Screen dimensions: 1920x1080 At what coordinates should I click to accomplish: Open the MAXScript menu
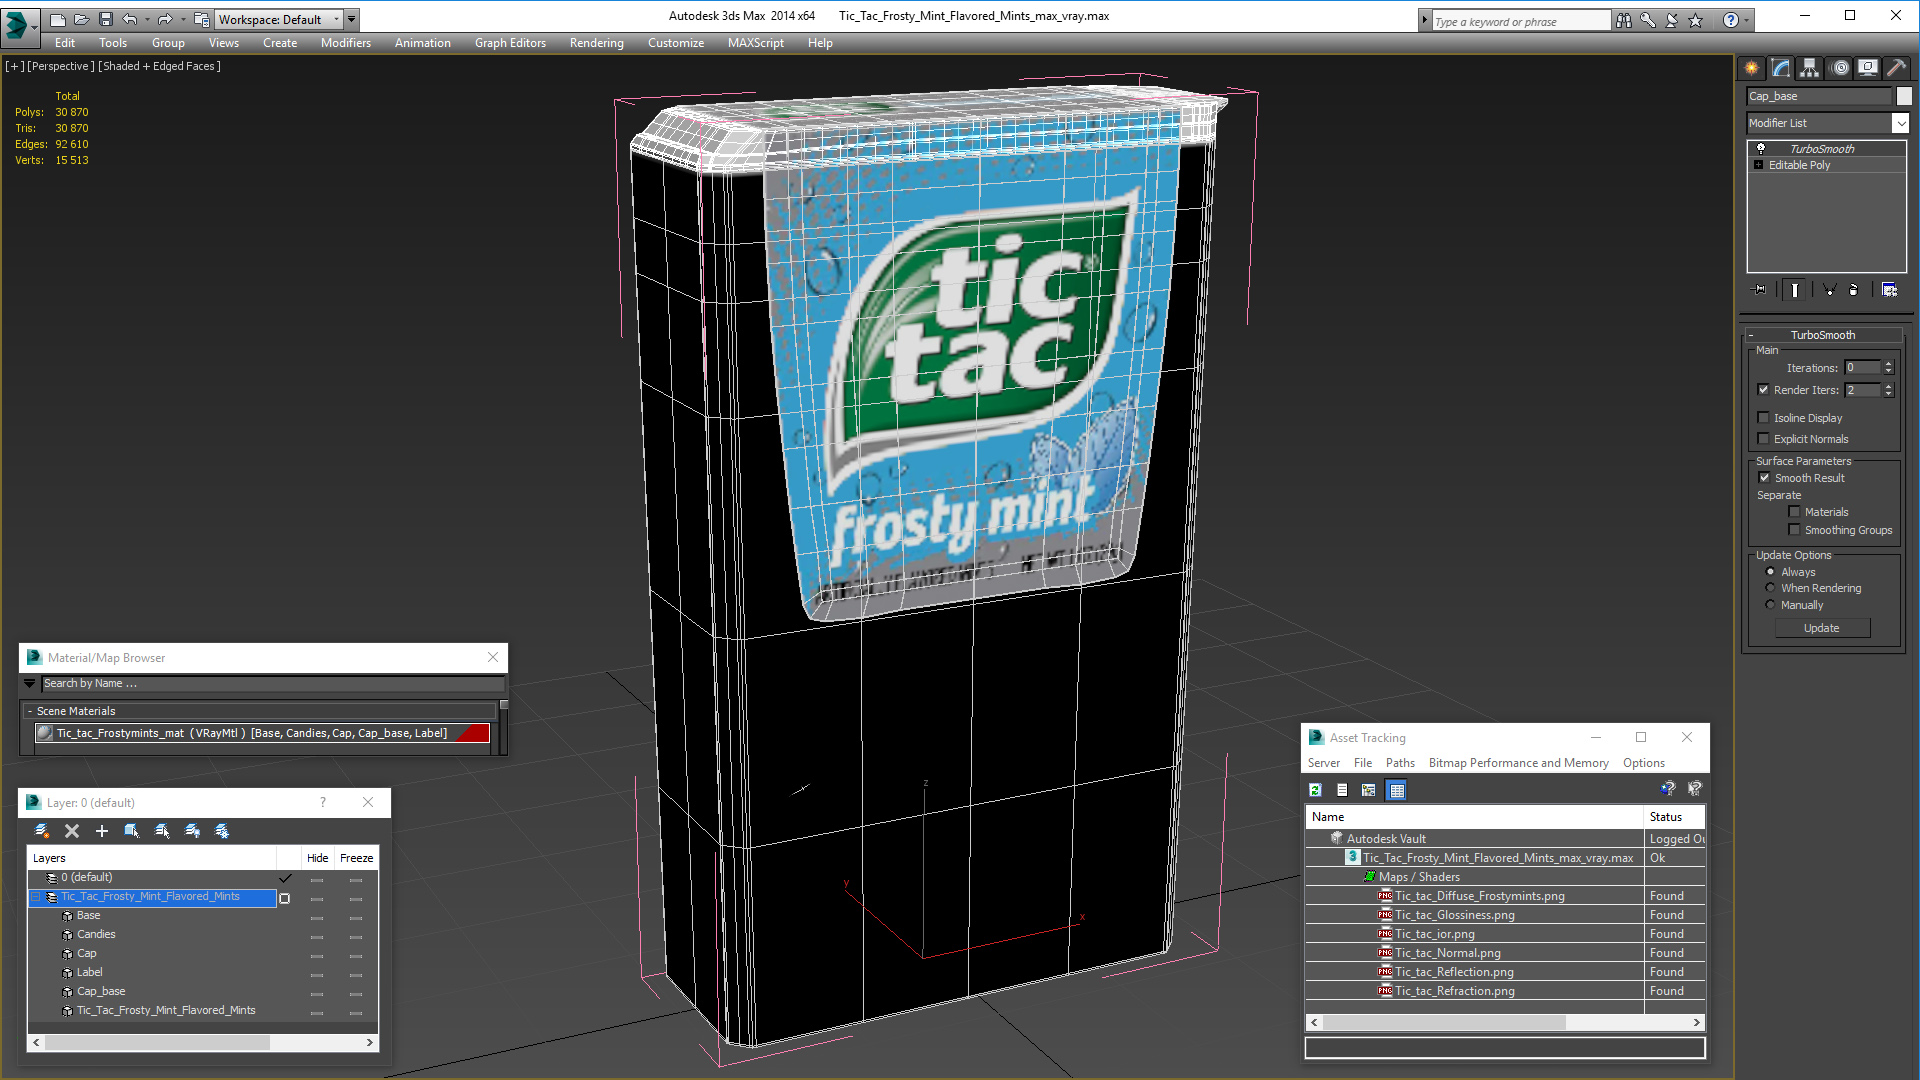point(756,43)
